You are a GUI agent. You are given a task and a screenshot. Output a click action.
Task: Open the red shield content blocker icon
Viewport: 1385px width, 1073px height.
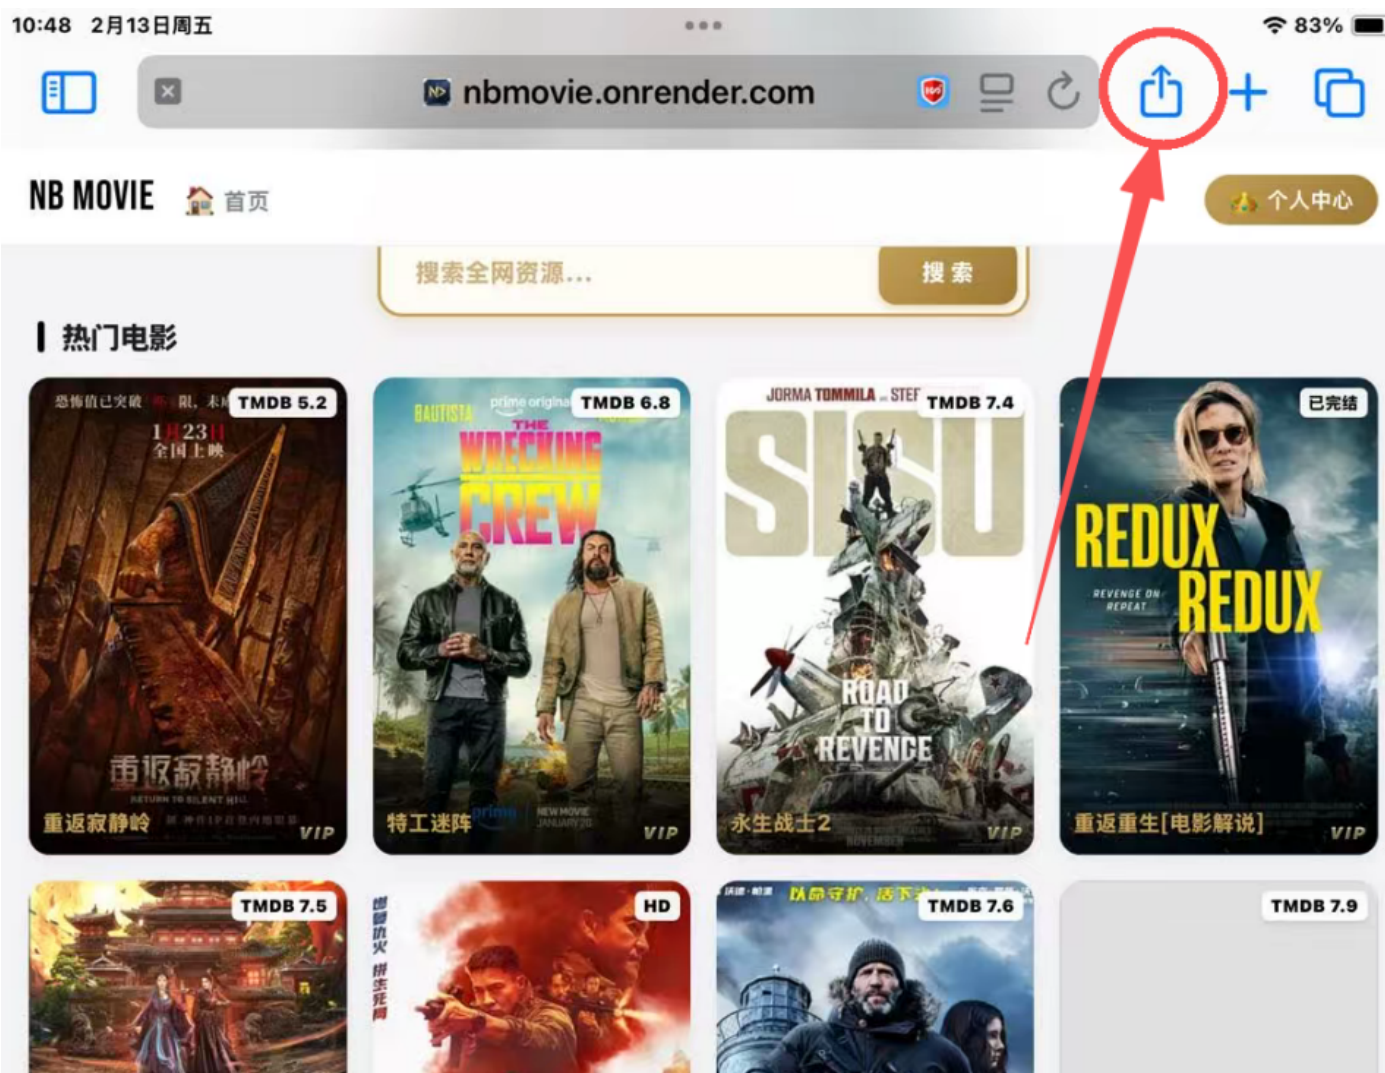[933, 92]
